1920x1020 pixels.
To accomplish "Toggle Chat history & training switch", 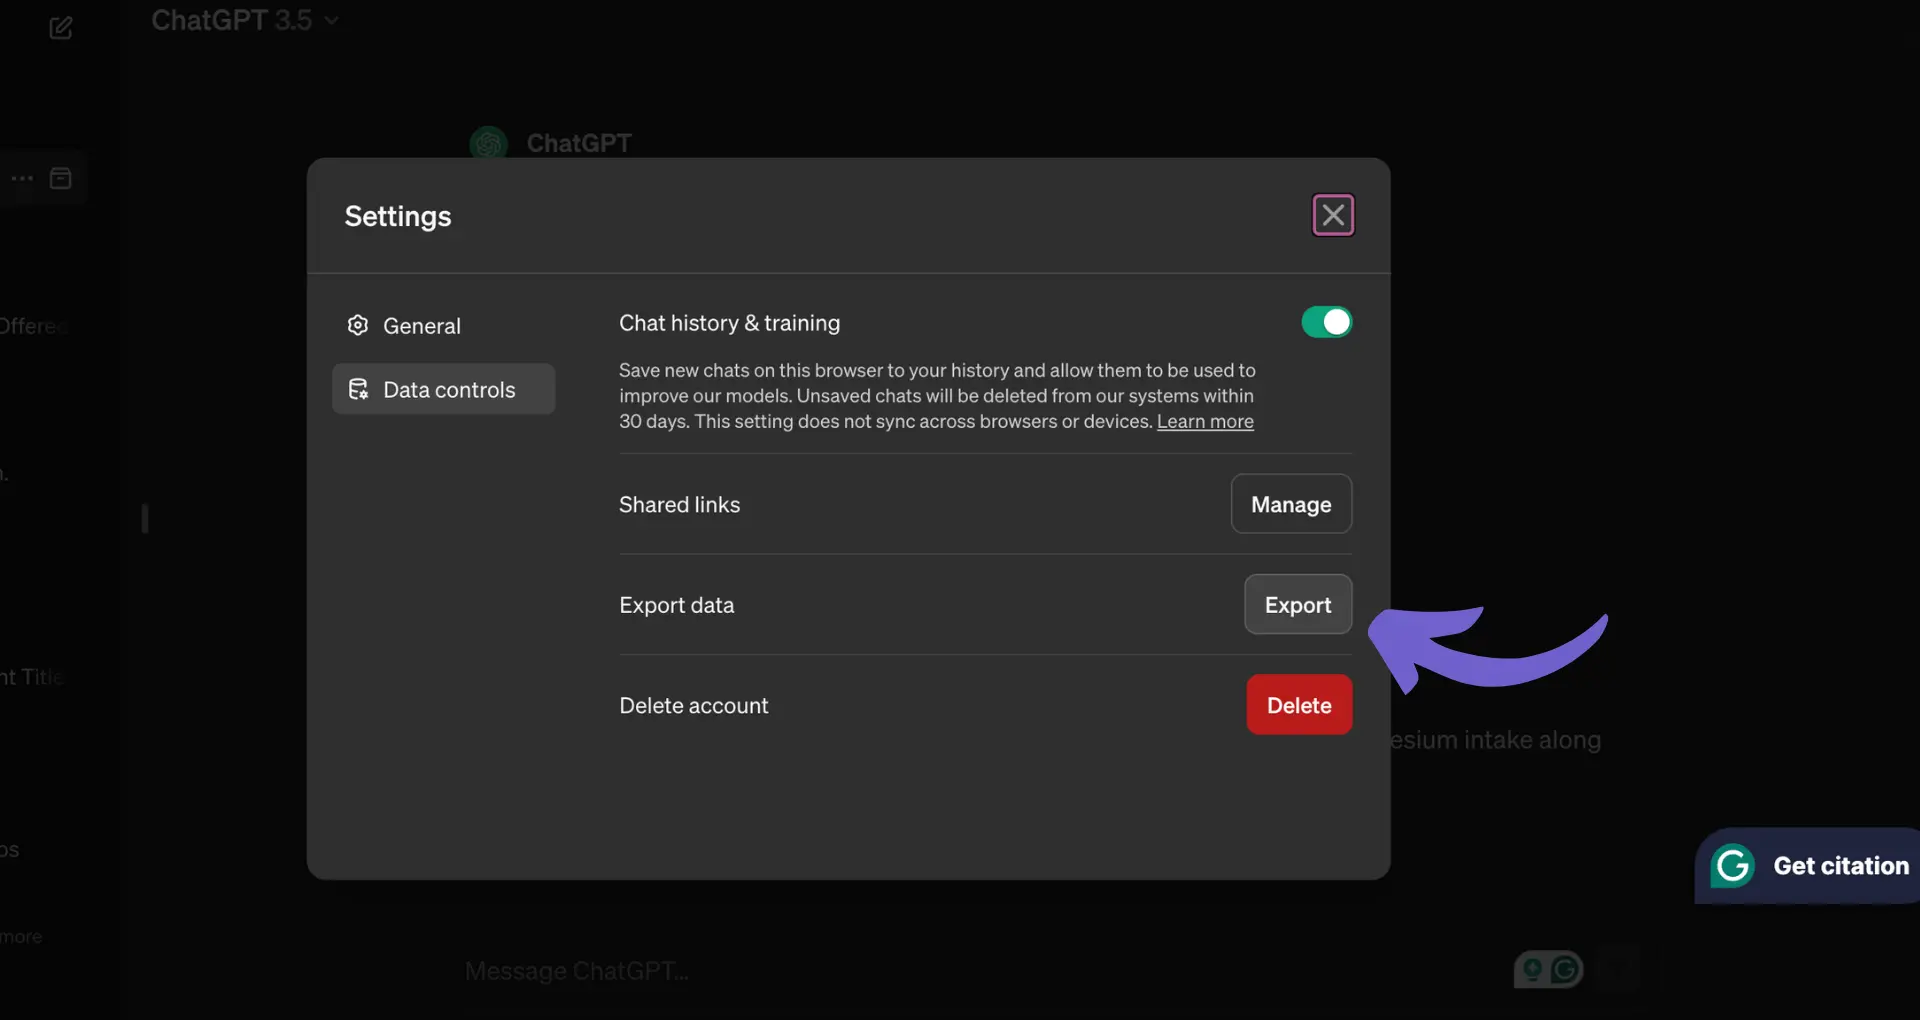I will tap(1326, 322).
